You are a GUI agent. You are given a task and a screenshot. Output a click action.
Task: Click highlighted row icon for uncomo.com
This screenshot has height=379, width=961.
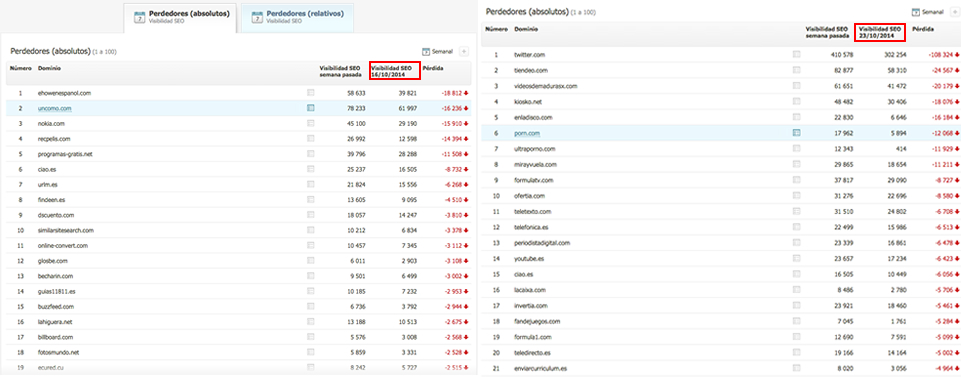coord(311,108)
